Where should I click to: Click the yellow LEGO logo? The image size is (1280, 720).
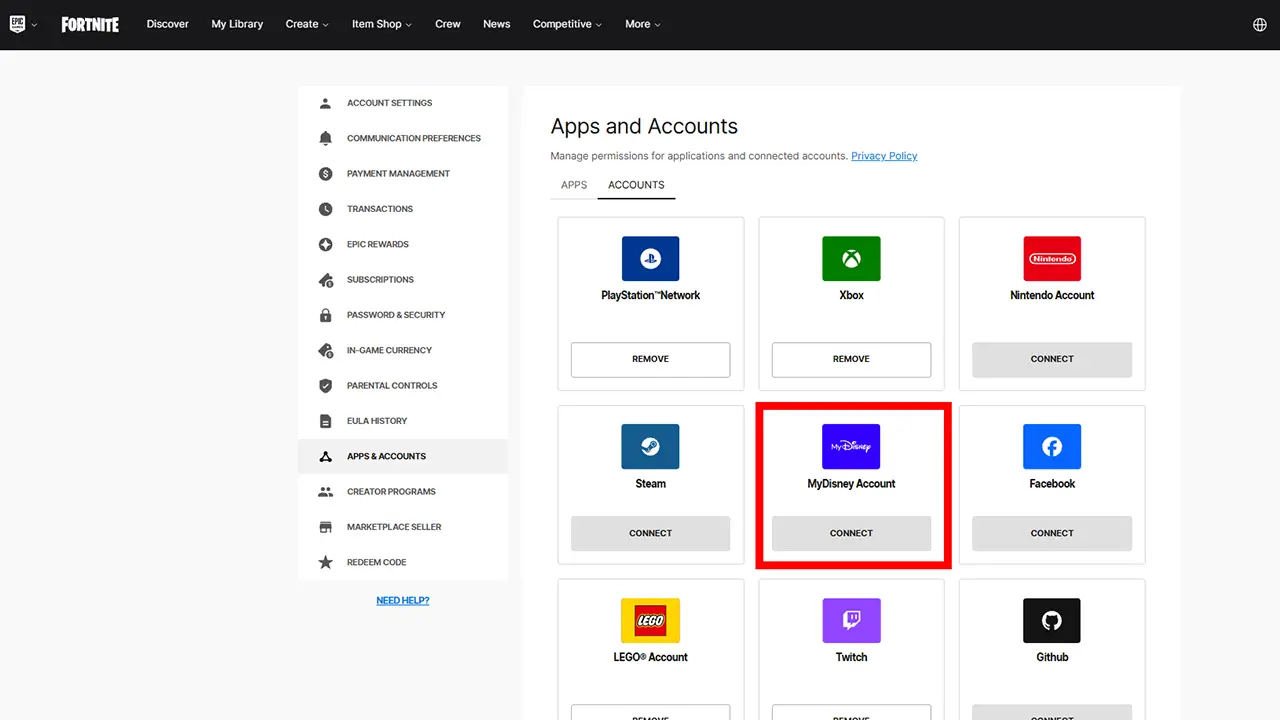tap(650, 621)
